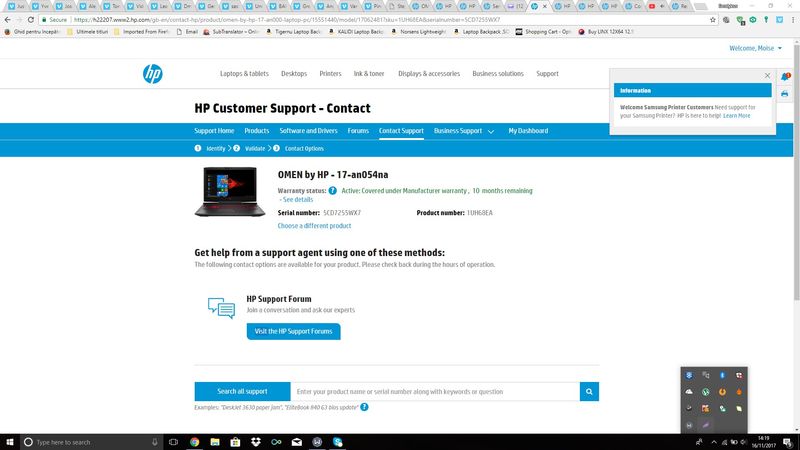Click the Windows 'Type here to search' box

92,442
